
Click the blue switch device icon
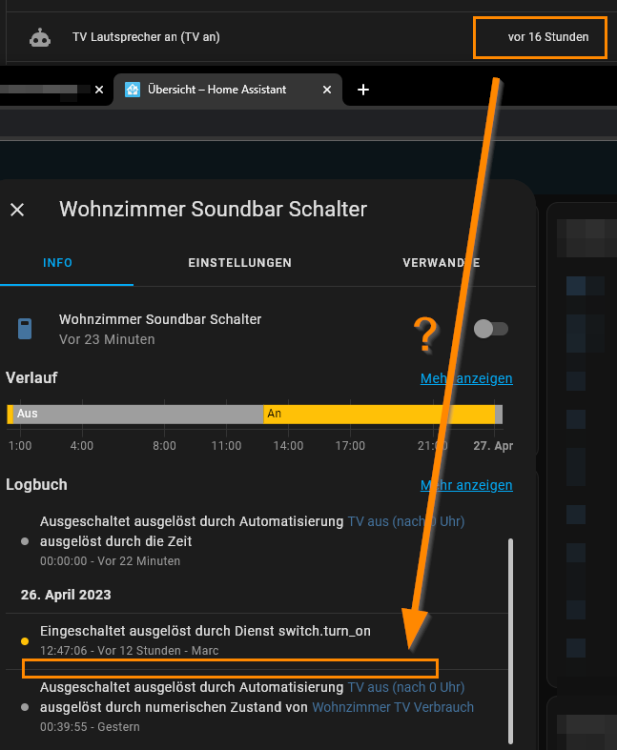(x=25, y=329)
